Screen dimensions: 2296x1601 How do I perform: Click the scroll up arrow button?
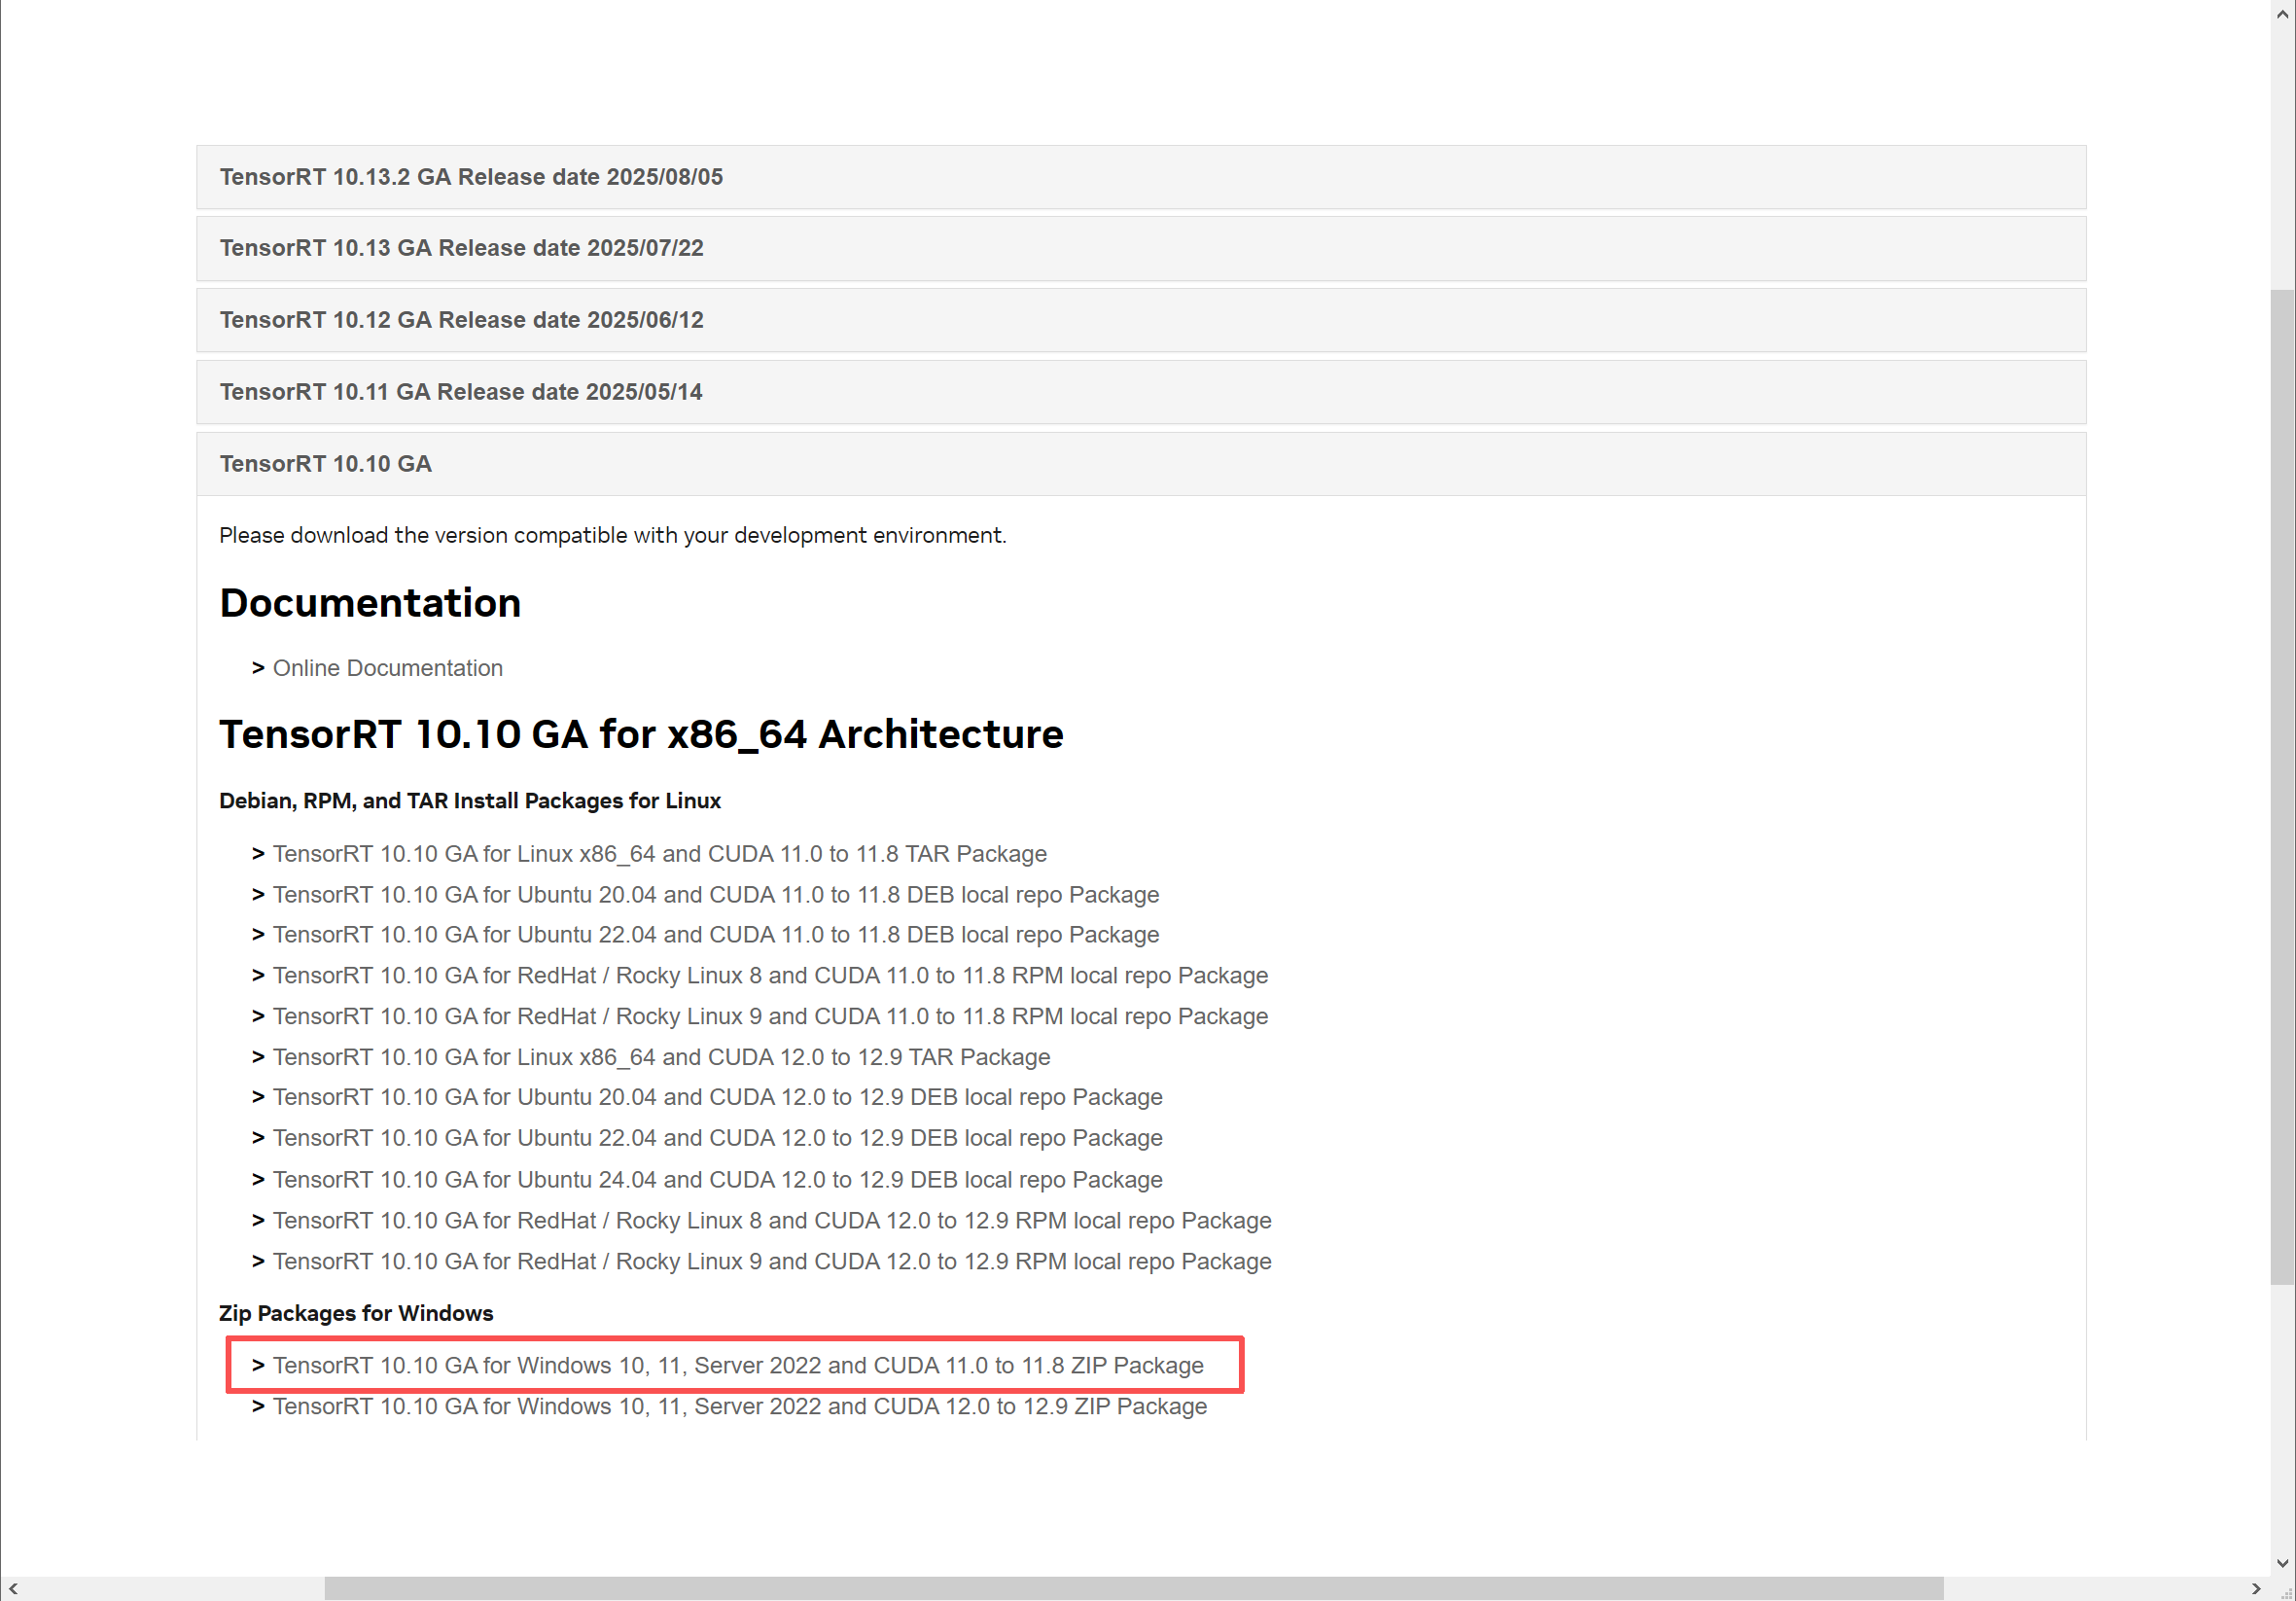click(2282, 14)
